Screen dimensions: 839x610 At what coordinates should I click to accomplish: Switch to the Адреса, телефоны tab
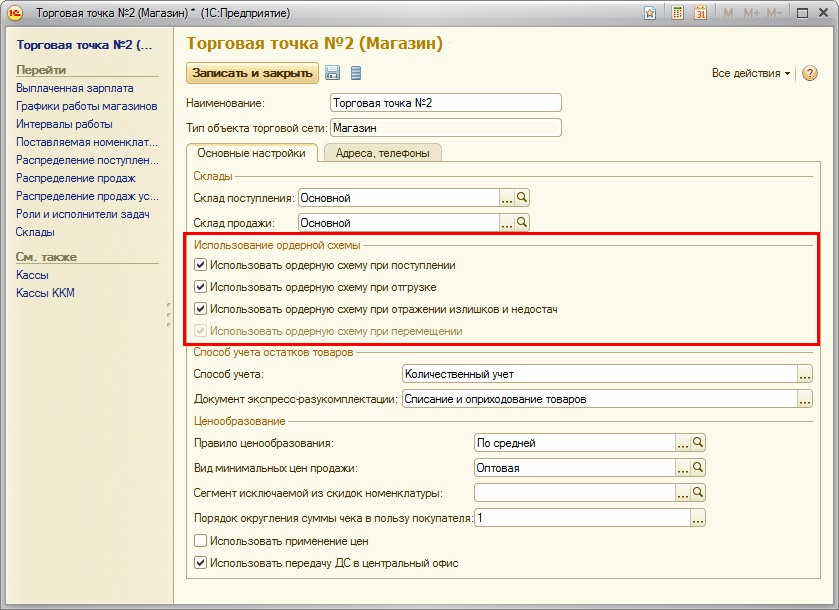(383, 153)
